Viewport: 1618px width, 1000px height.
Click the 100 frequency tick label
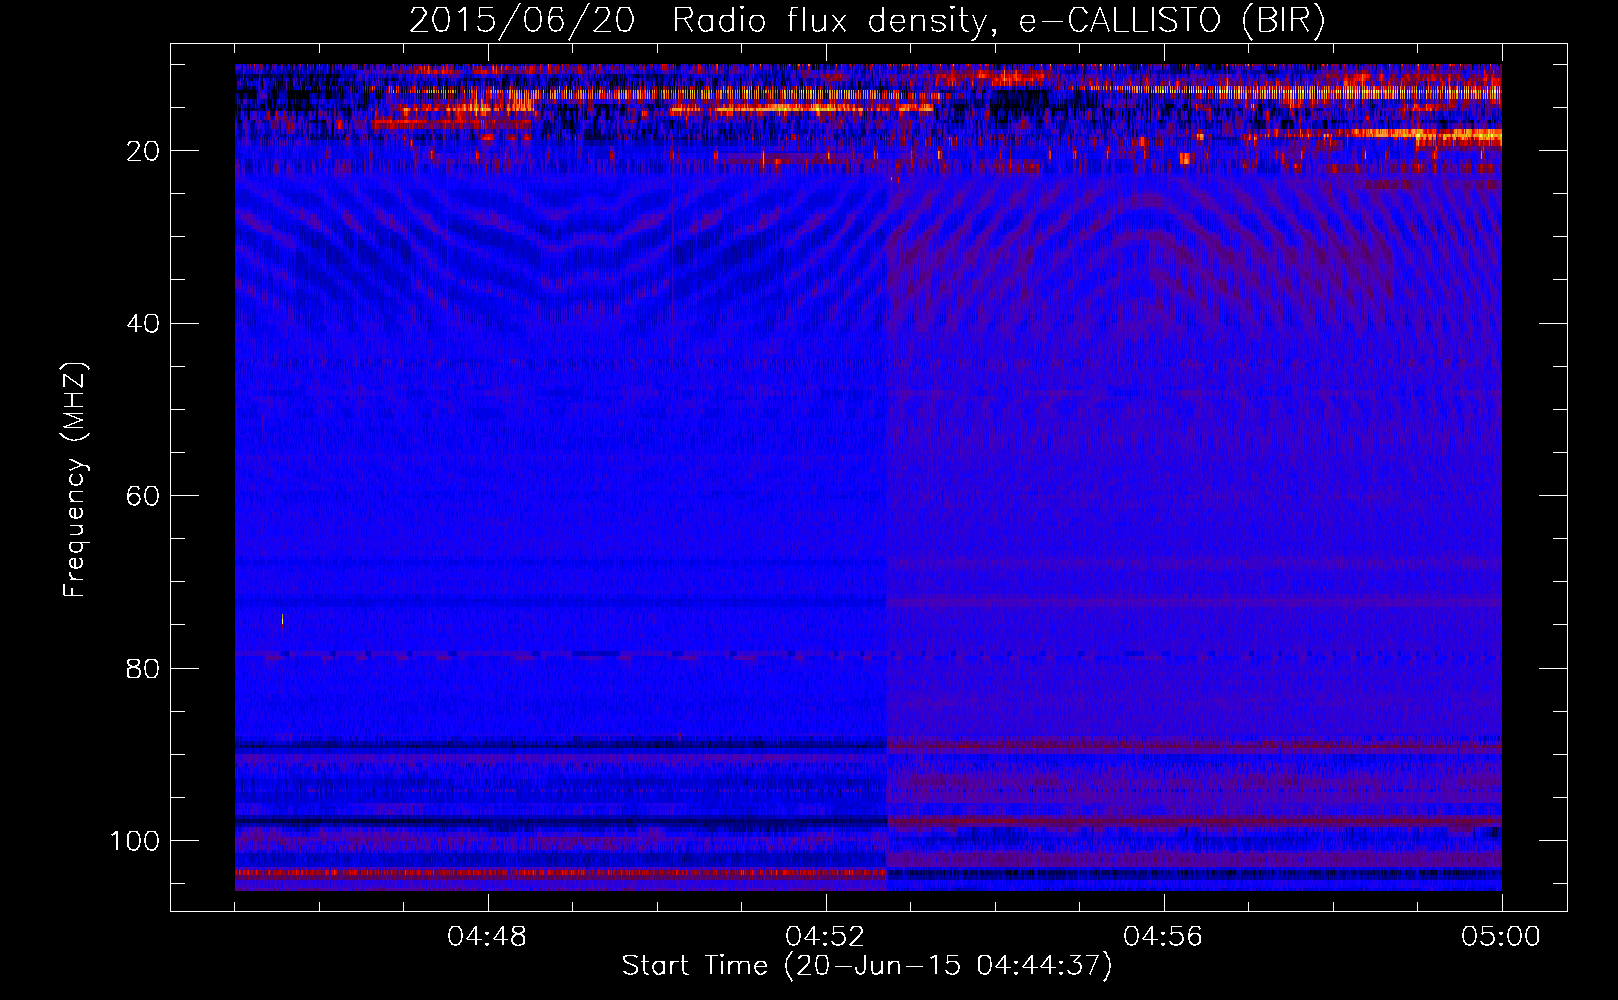[x=135, y=841]
